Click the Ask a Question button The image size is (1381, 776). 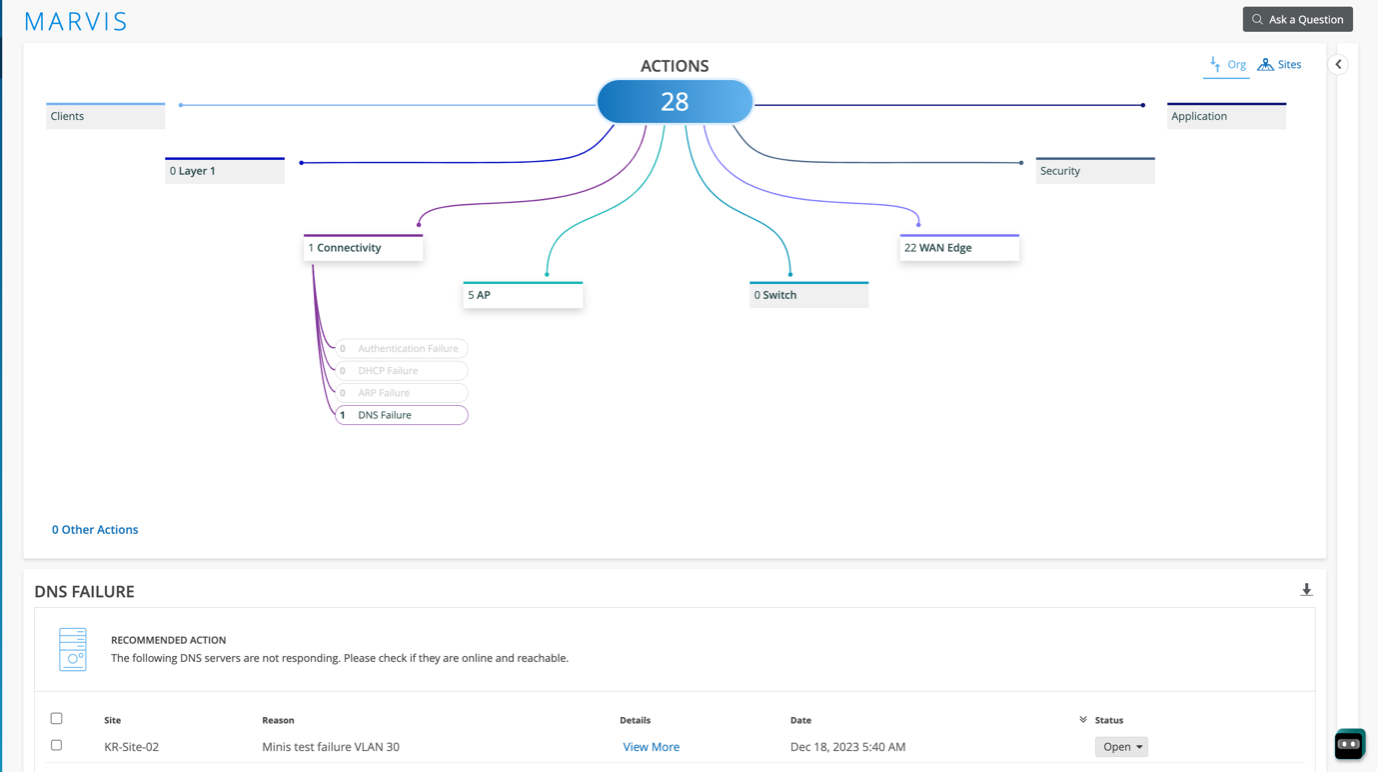point(1297,19)
